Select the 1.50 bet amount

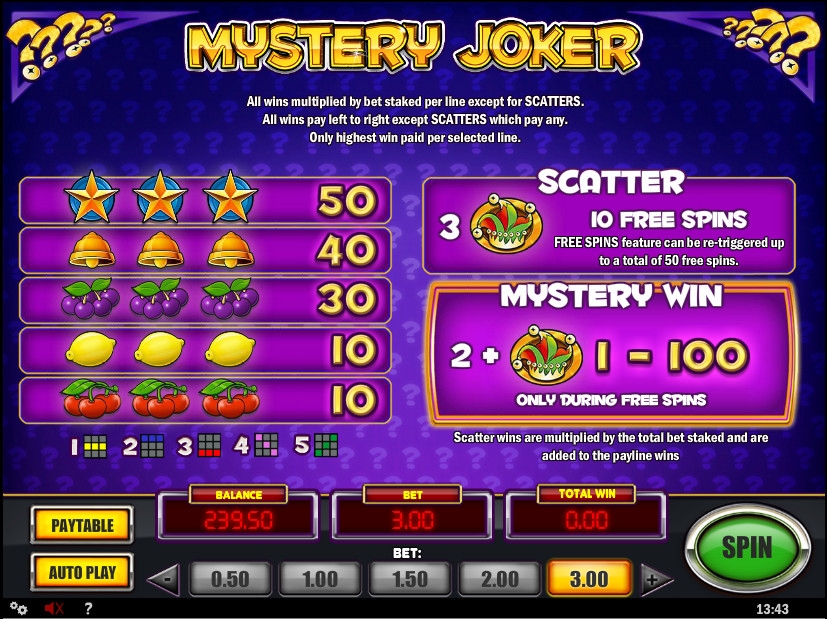(410, 579)
